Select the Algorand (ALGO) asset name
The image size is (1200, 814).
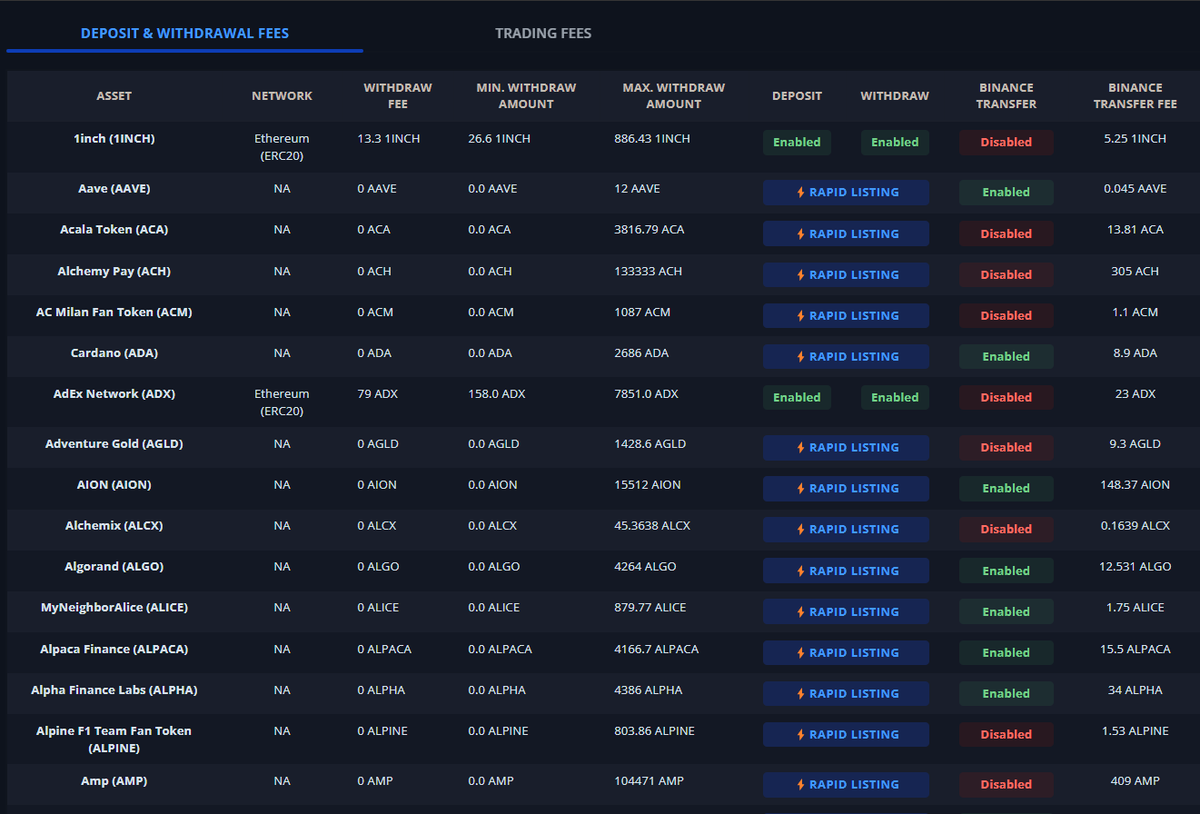pyautogui.click(x=114, y=567)
